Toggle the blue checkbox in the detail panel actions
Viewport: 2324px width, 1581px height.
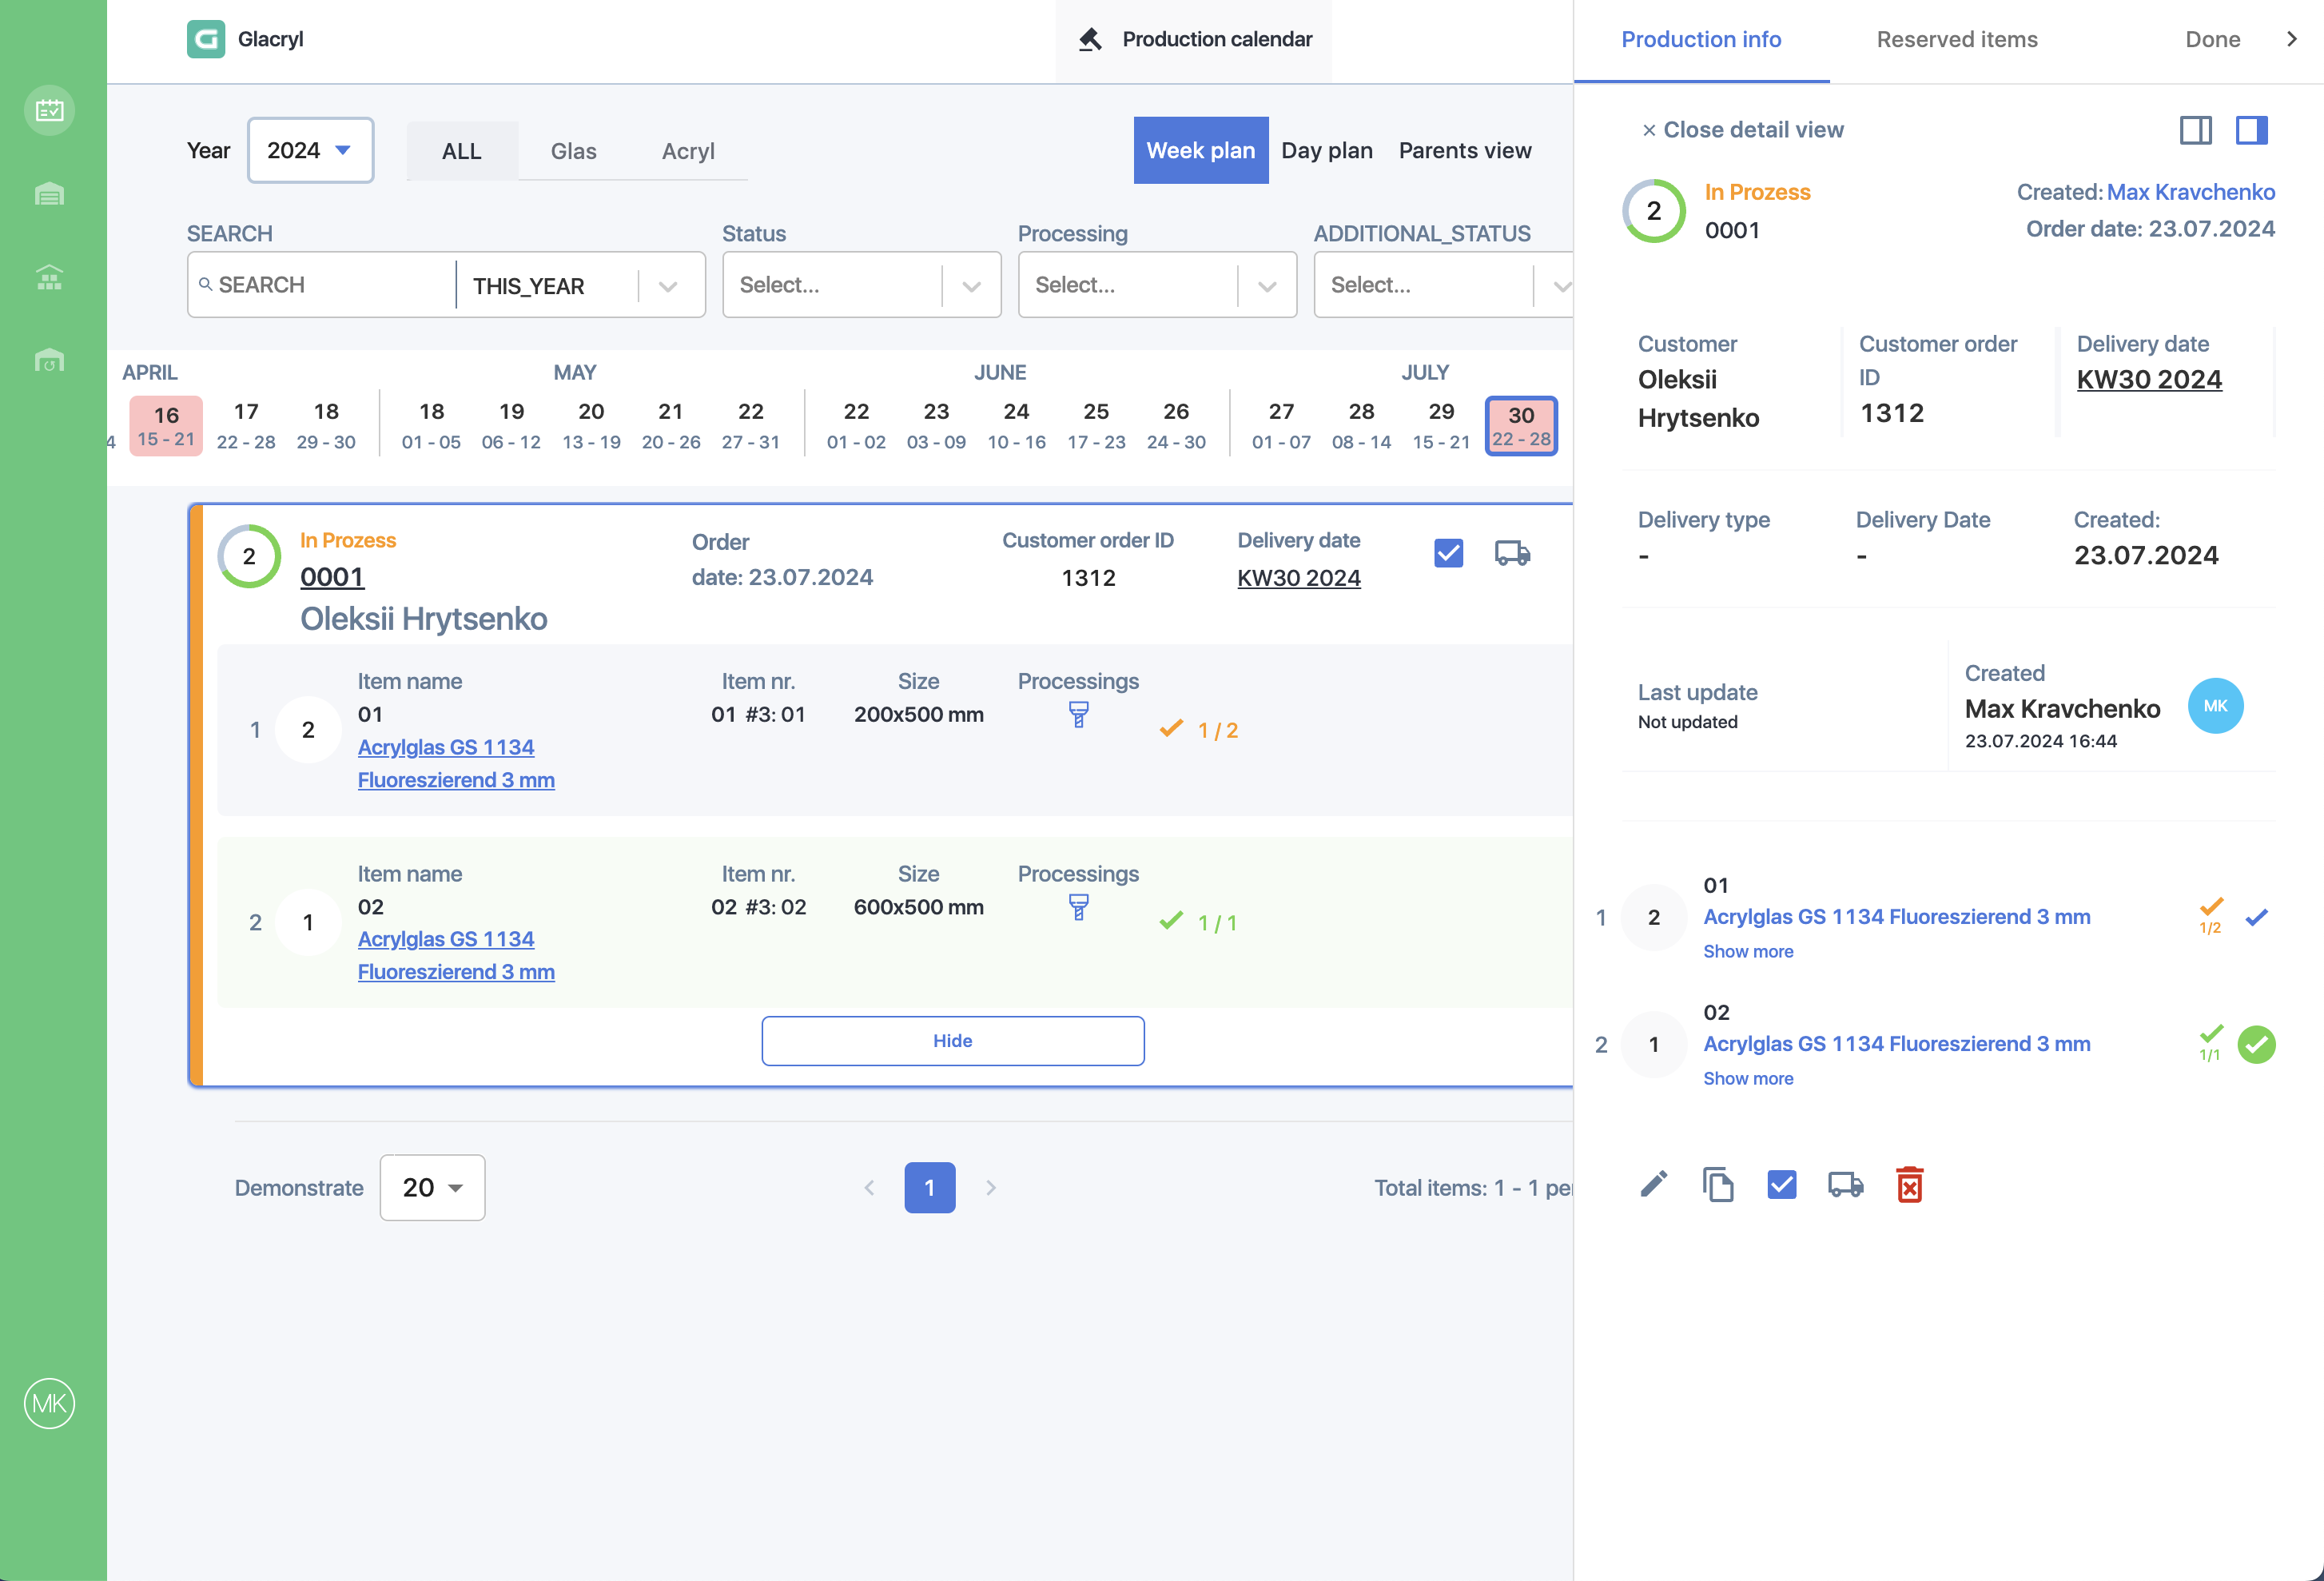click(x=1782, y=1185)
